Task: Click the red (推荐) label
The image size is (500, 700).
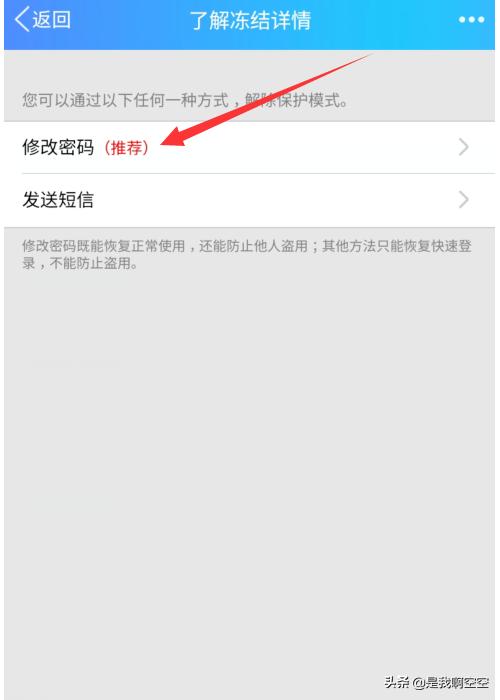Action: coord(126,148)
